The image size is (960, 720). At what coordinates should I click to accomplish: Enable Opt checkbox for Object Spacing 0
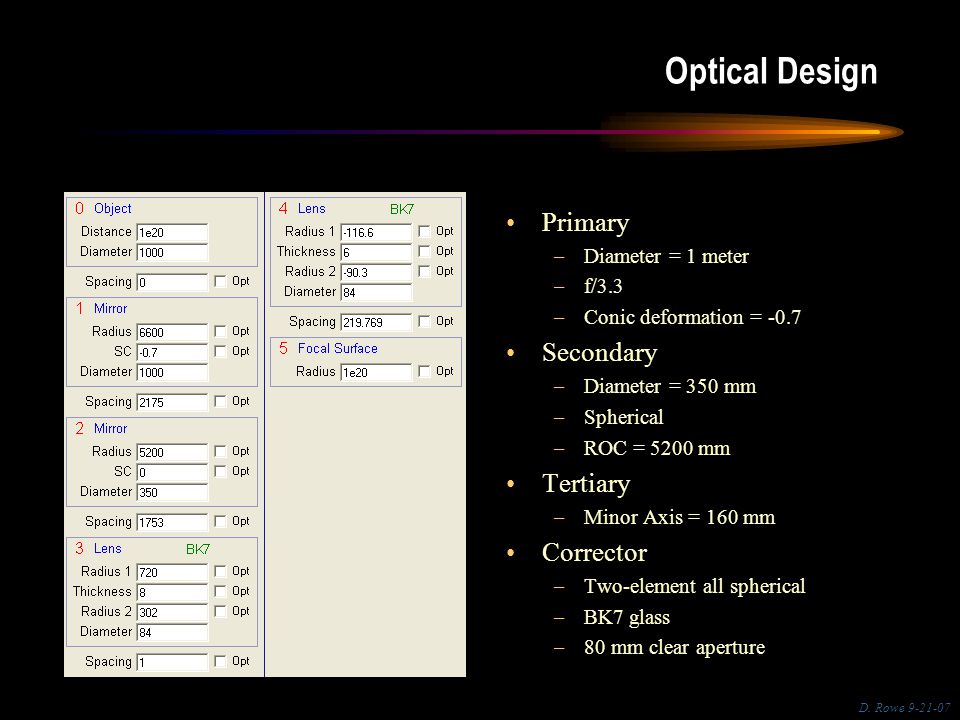pyautogui.click(x=220, y=281)
